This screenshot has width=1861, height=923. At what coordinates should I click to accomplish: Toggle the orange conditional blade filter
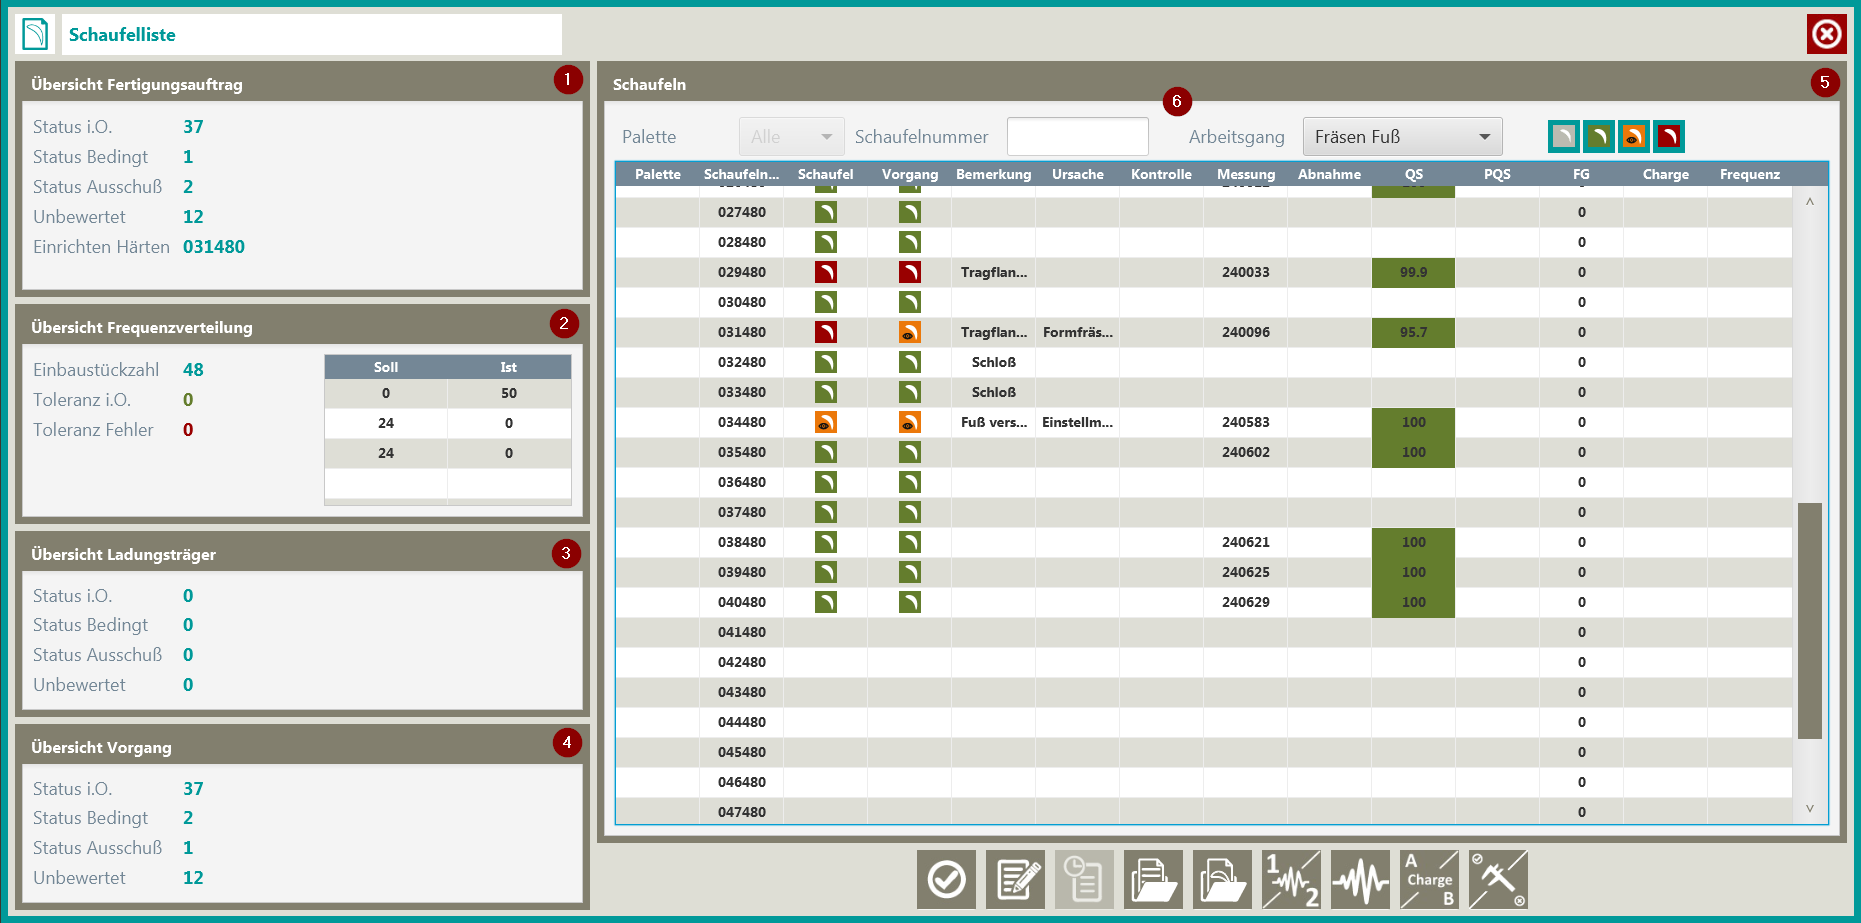1634,137
